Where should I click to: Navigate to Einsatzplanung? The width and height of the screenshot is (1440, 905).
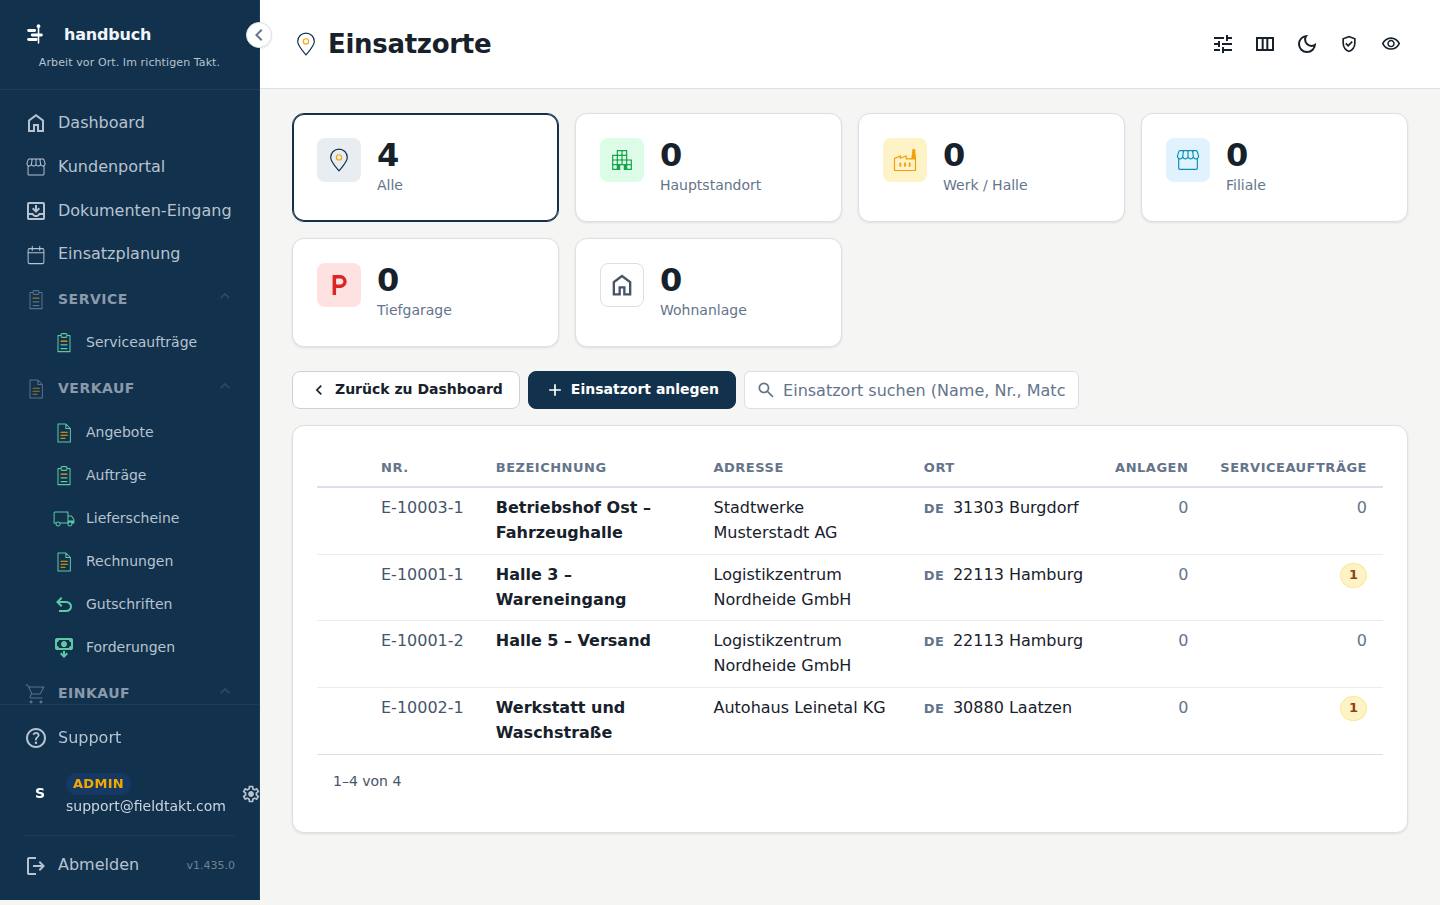[130, 254]
